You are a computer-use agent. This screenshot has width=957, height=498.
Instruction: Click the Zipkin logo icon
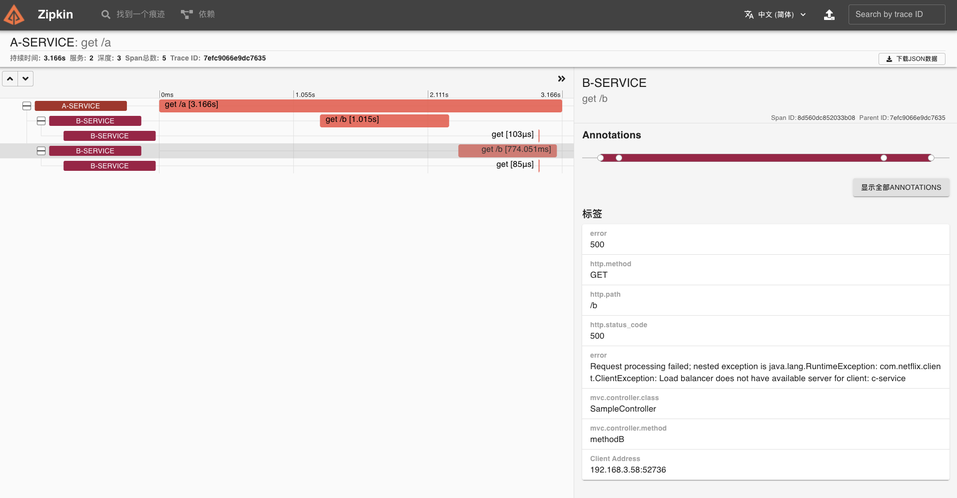14,15
